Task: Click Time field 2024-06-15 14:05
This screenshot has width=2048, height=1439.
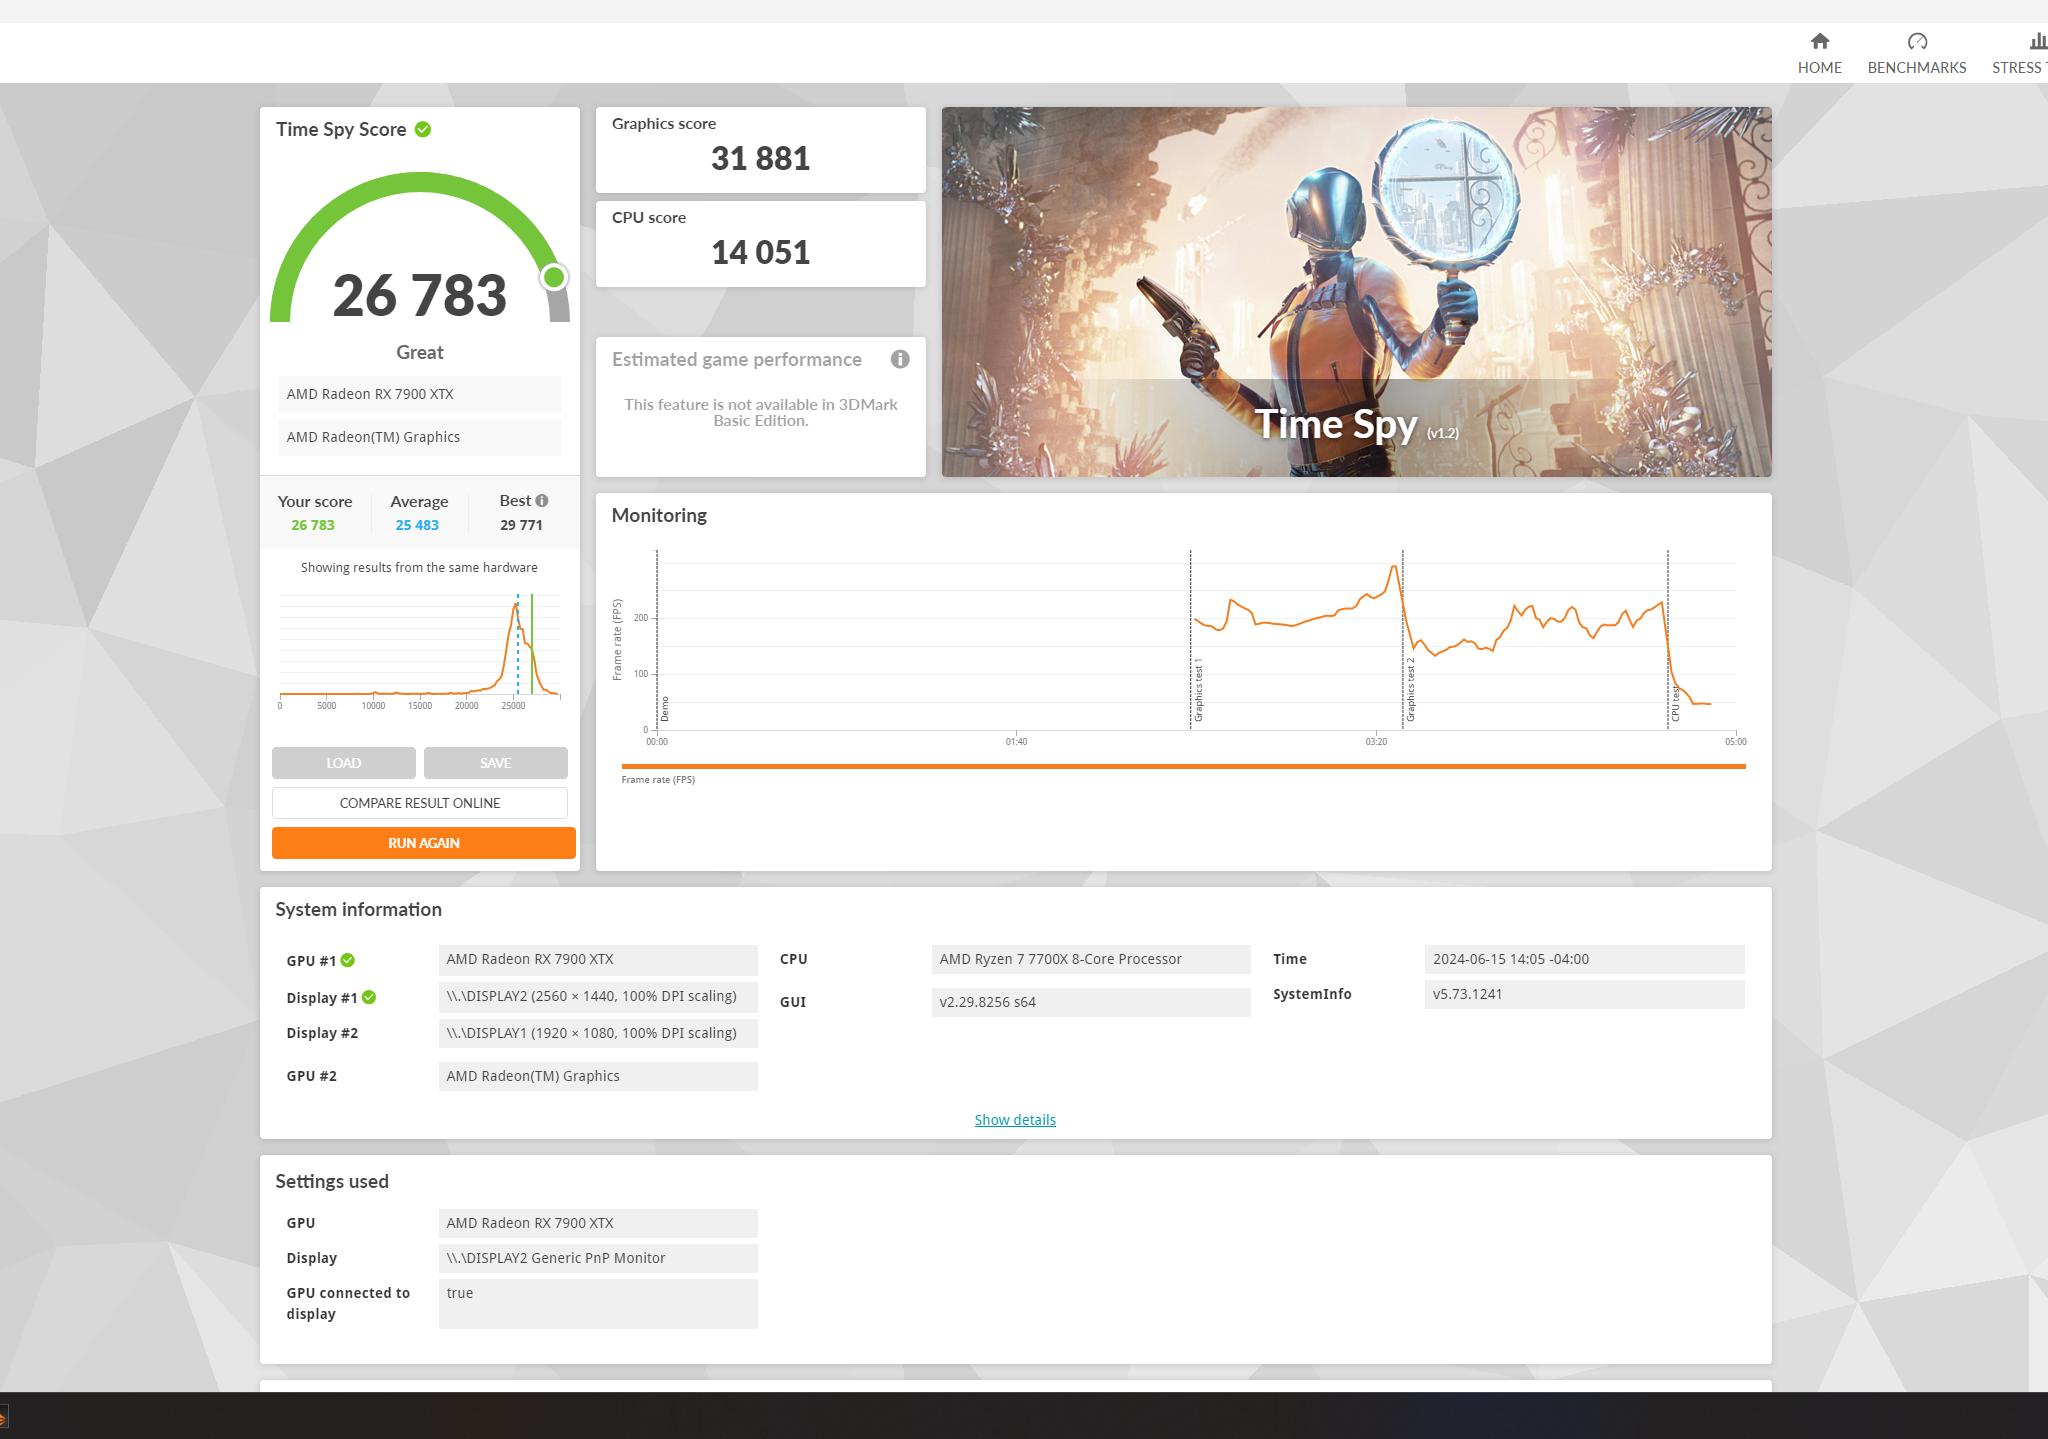Action: point(1584,960)
